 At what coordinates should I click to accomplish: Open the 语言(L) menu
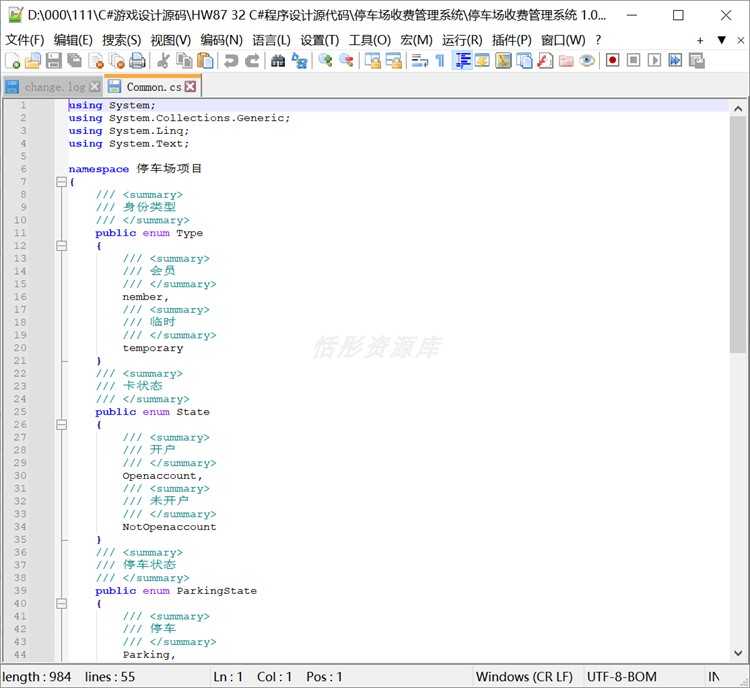pos(272,40)
